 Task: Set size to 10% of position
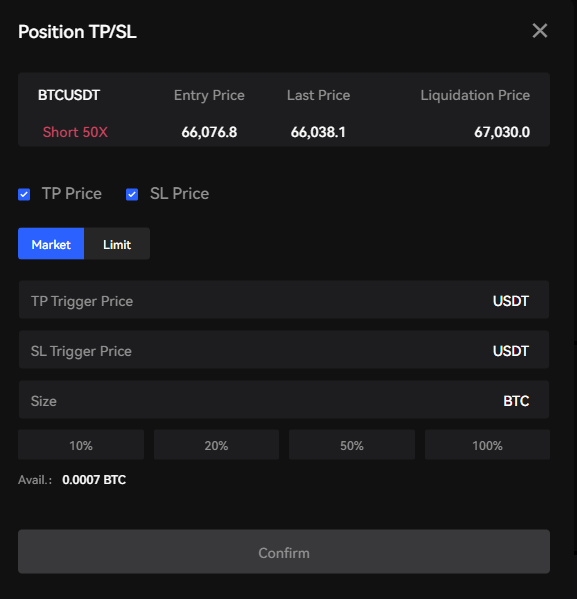pyautogui.click(x=81, y=445)
